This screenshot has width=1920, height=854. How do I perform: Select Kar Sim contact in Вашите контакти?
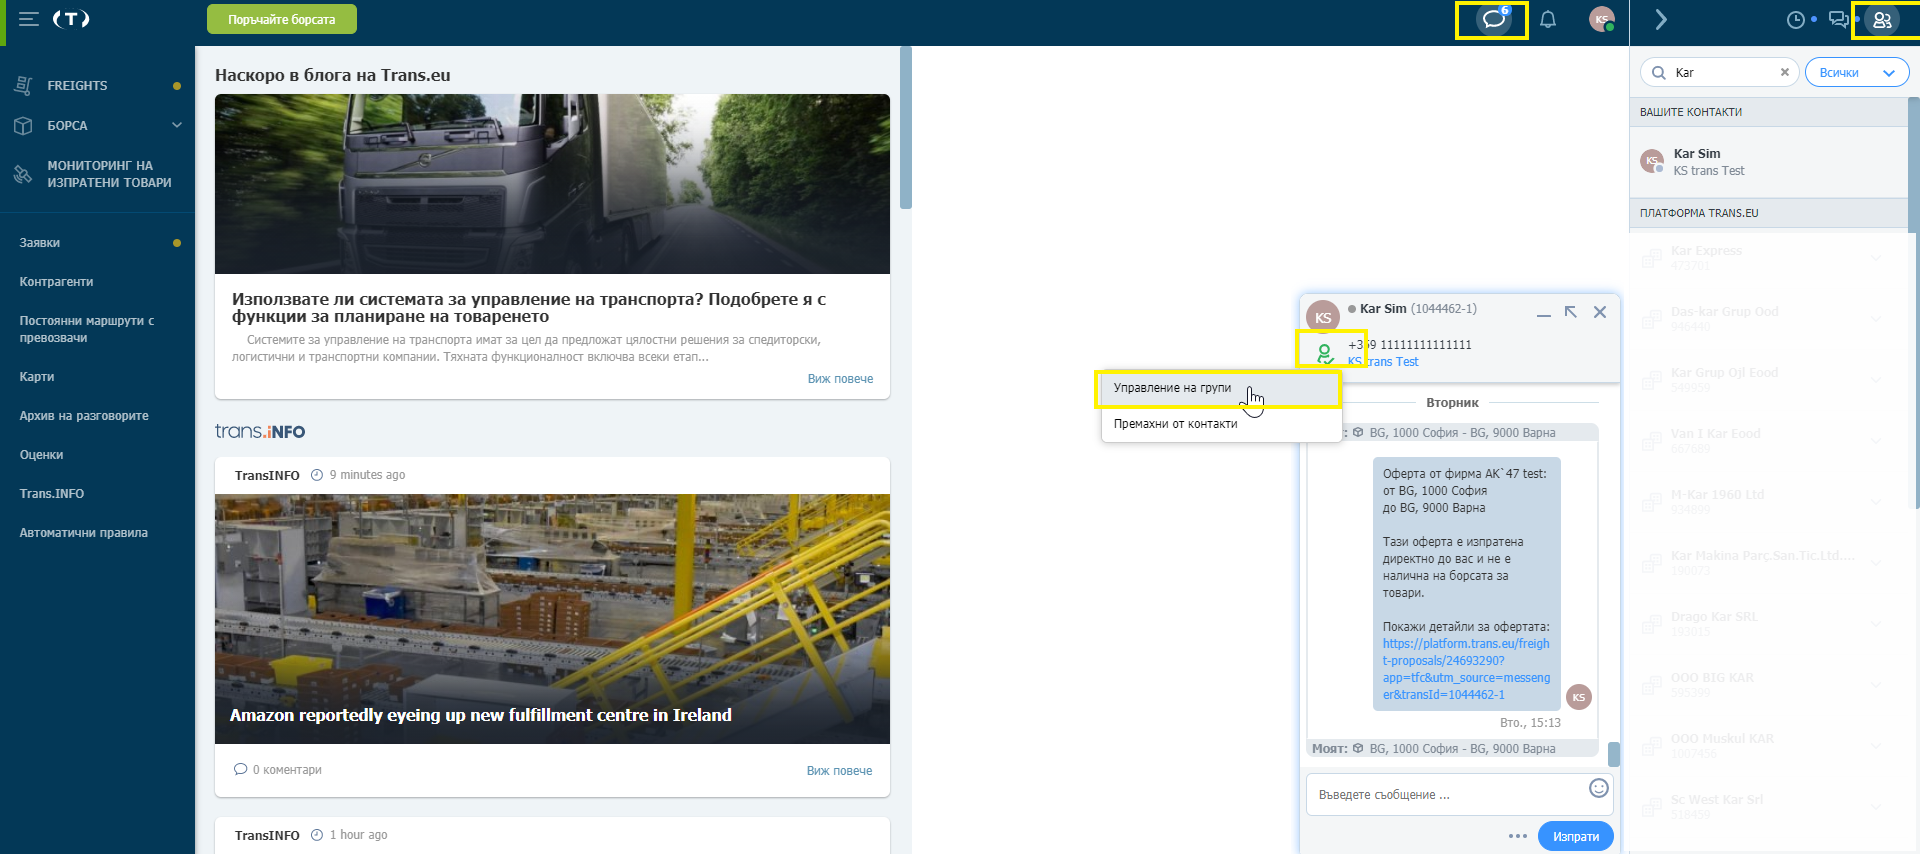click(x=1769, y=162)
